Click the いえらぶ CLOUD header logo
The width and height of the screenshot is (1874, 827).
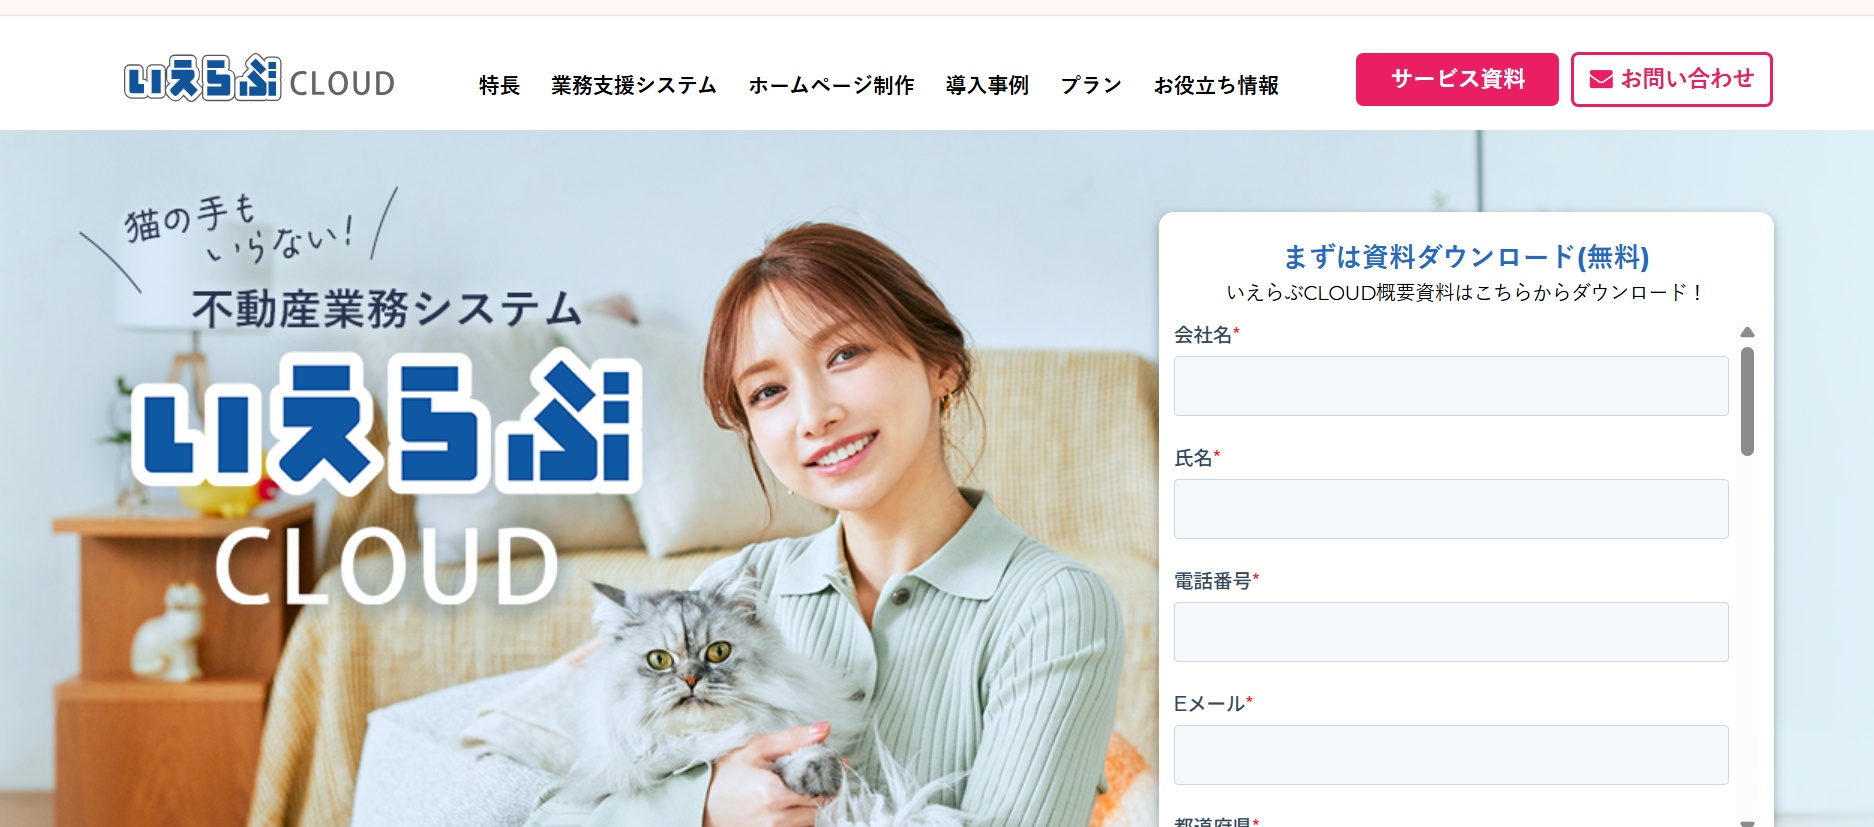pos(259,78)
